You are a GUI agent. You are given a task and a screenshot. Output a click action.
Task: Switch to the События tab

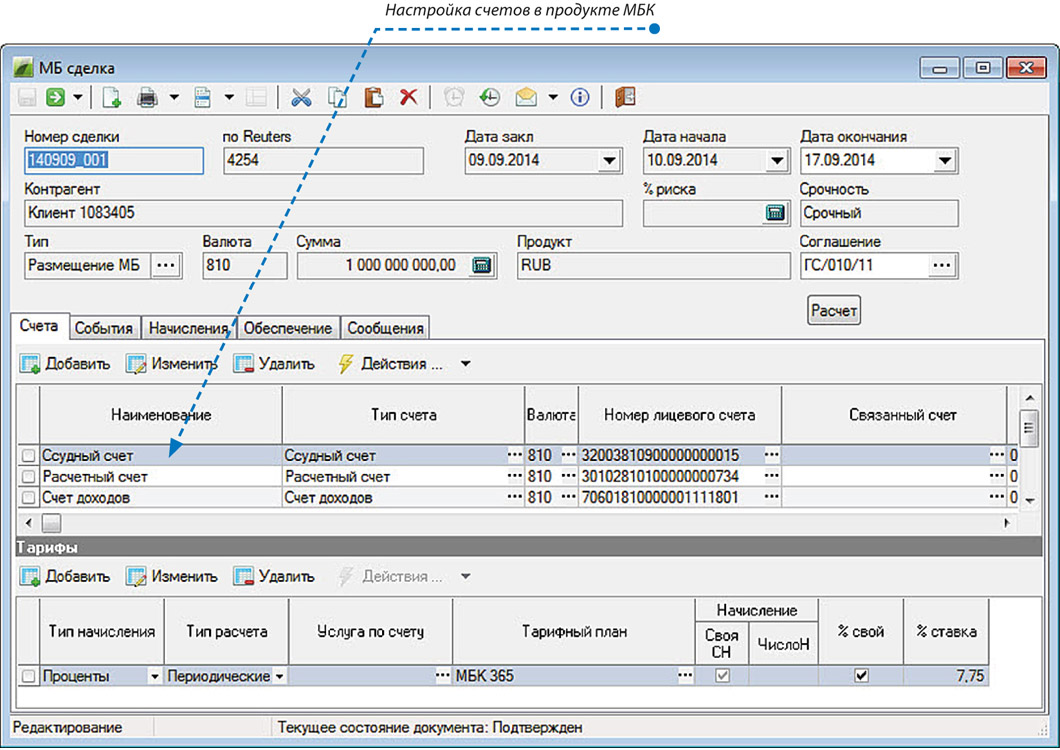tap(105, 328)
